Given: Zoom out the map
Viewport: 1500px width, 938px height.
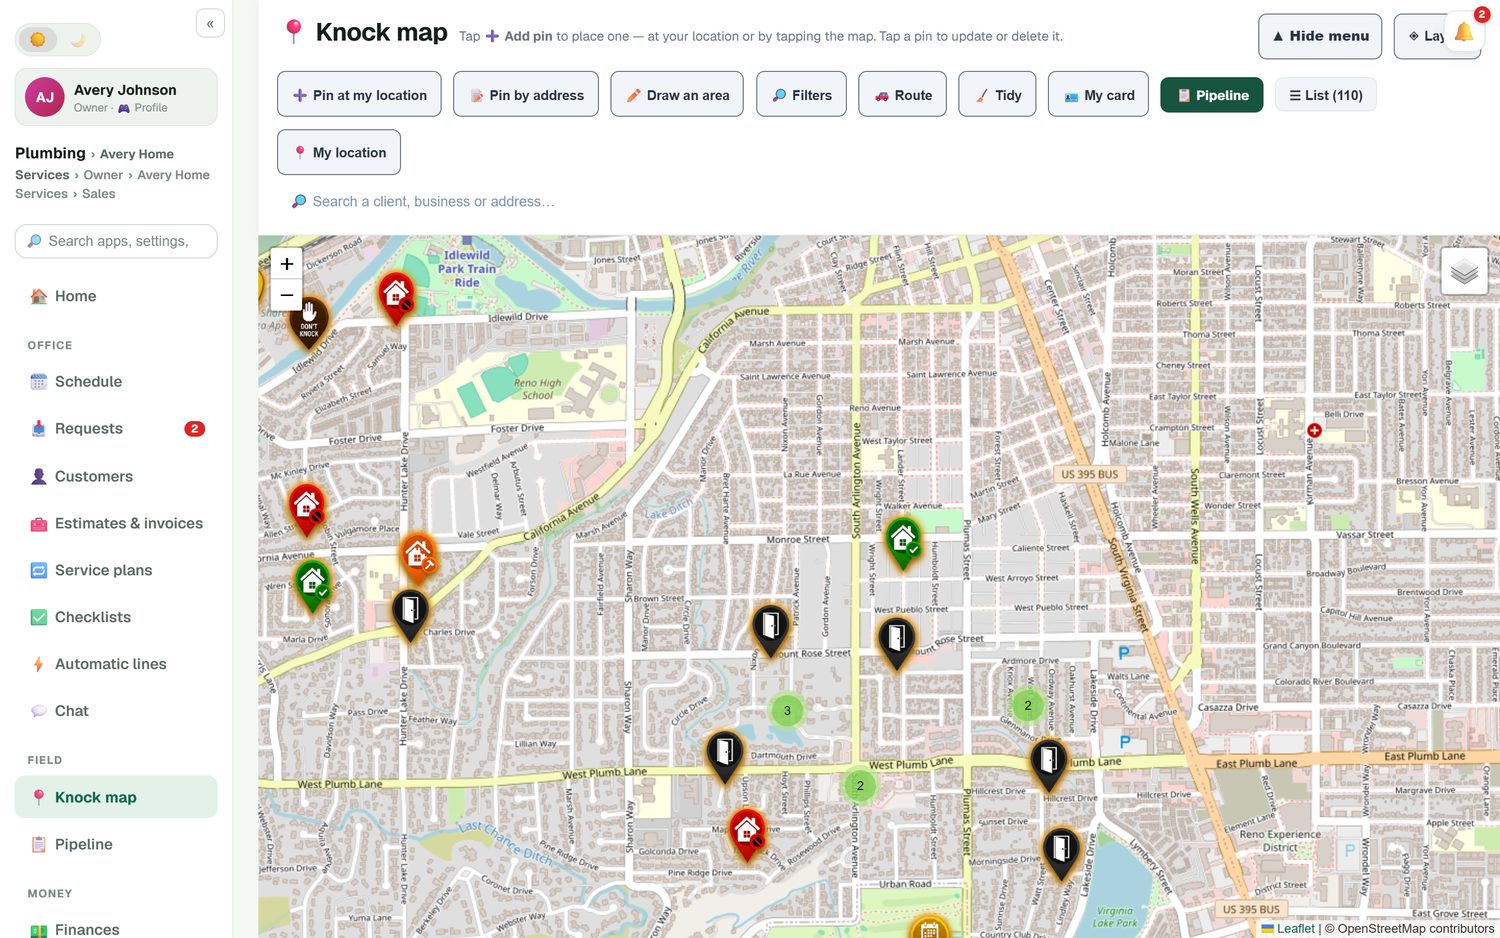Looking at the screenshot, I should click(x=287, y=295).
